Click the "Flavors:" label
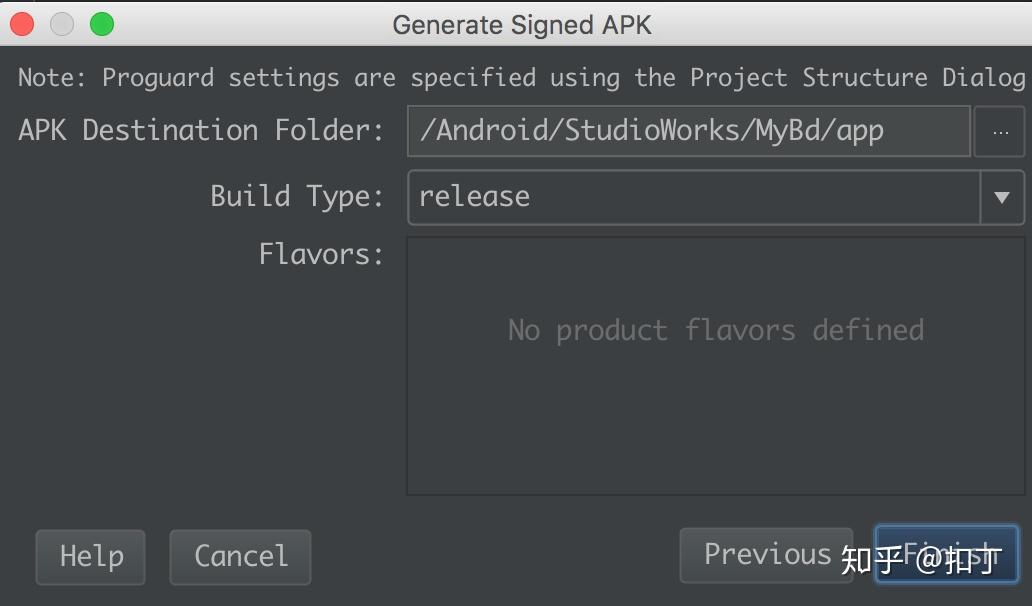 pyautogui.click(x=320, y=254)
